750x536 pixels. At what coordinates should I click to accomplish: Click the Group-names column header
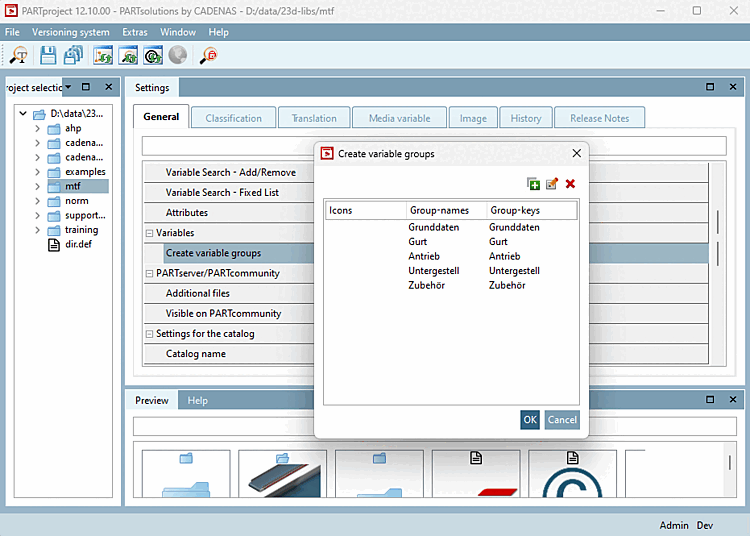coord(446,210)
